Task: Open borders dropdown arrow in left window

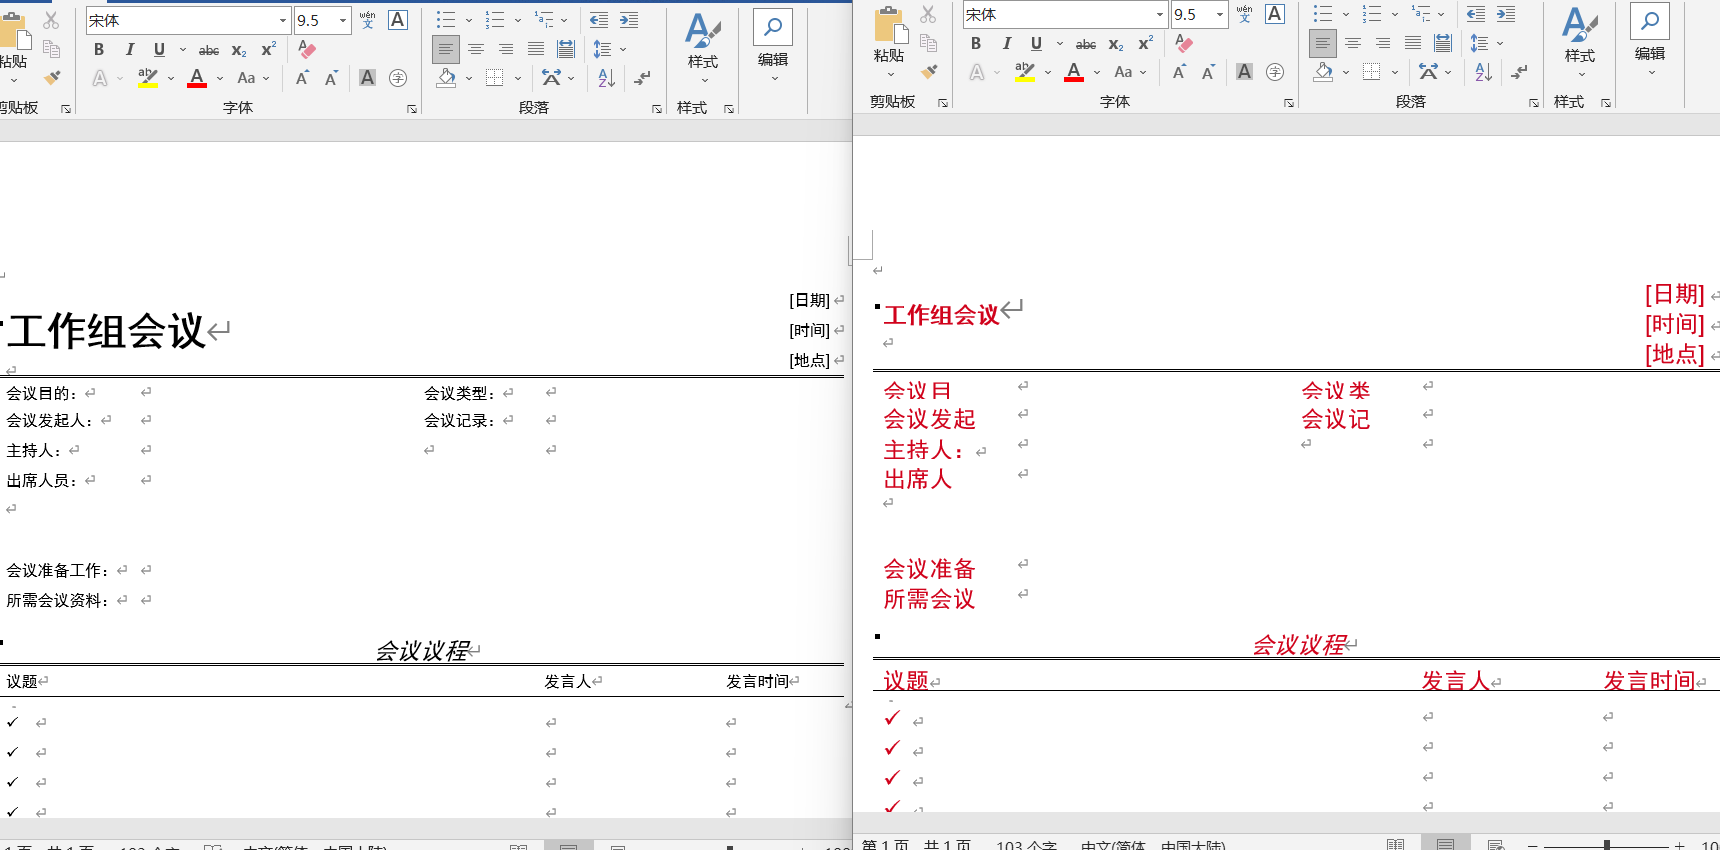Action: tap(517, 78)
